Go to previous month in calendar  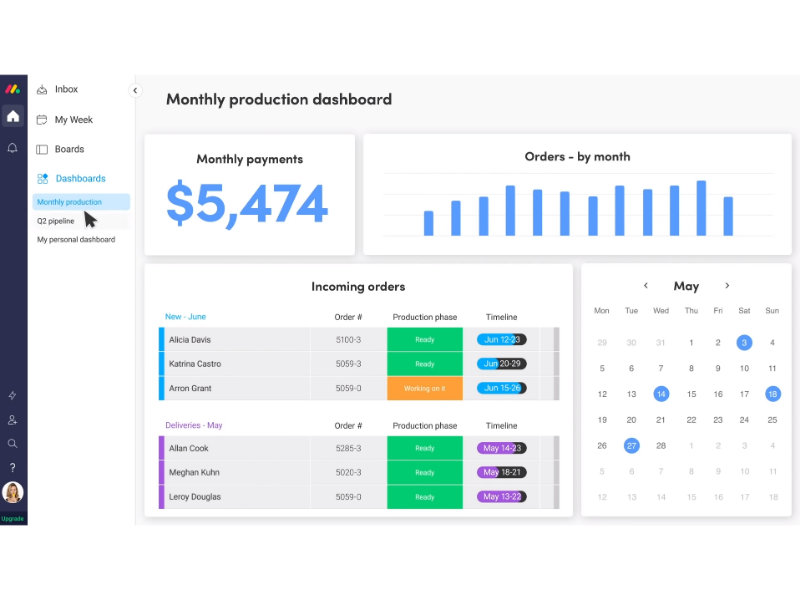coord(645,285)
